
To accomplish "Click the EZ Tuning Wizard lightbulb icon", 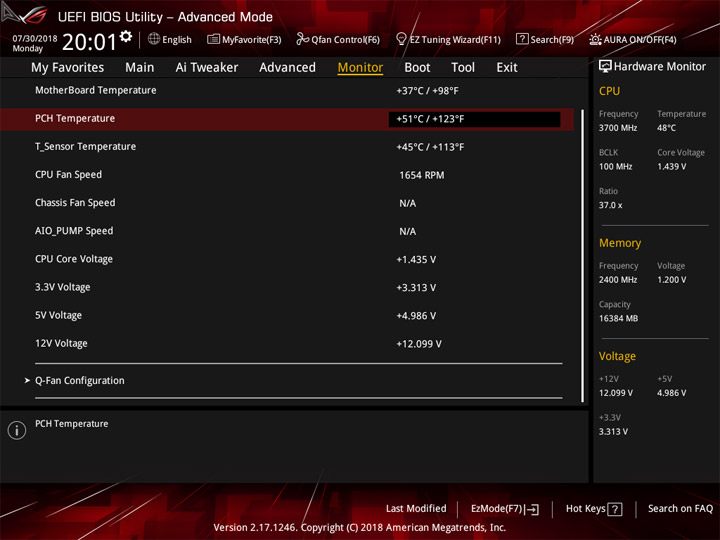I will pos(401,39).
